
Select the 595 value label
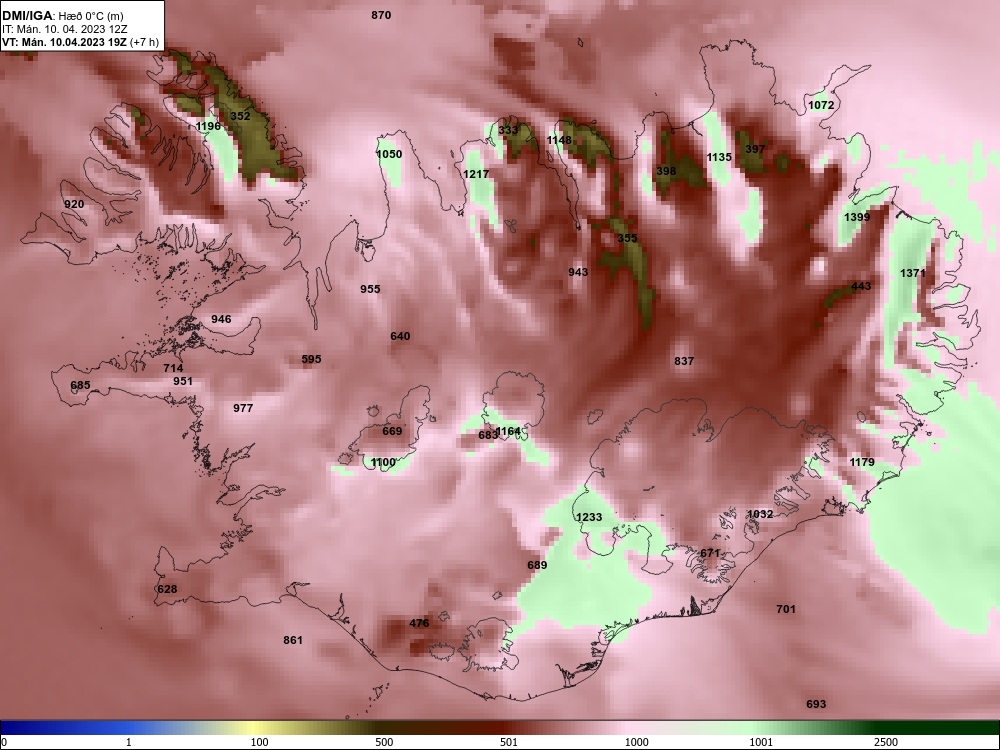pyautogui.click(x=311, y=359)
